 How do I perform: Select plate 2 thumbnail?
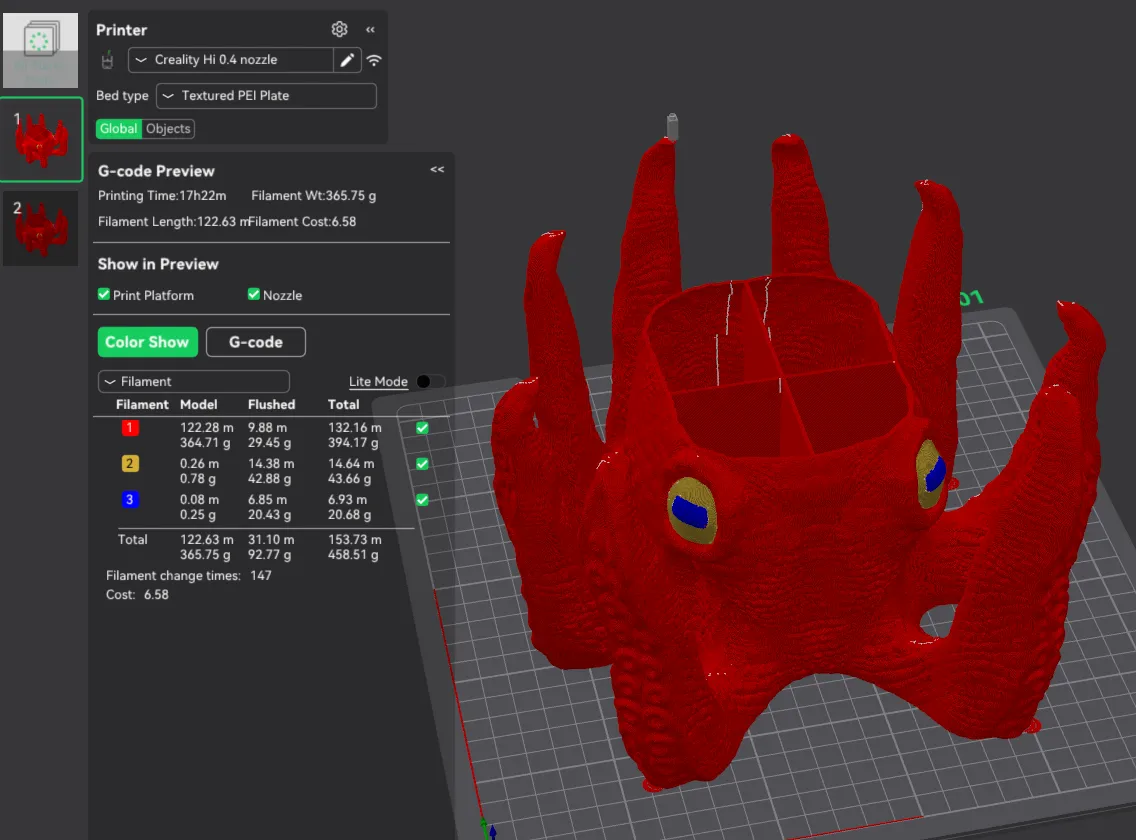click(x=41, y=228)
